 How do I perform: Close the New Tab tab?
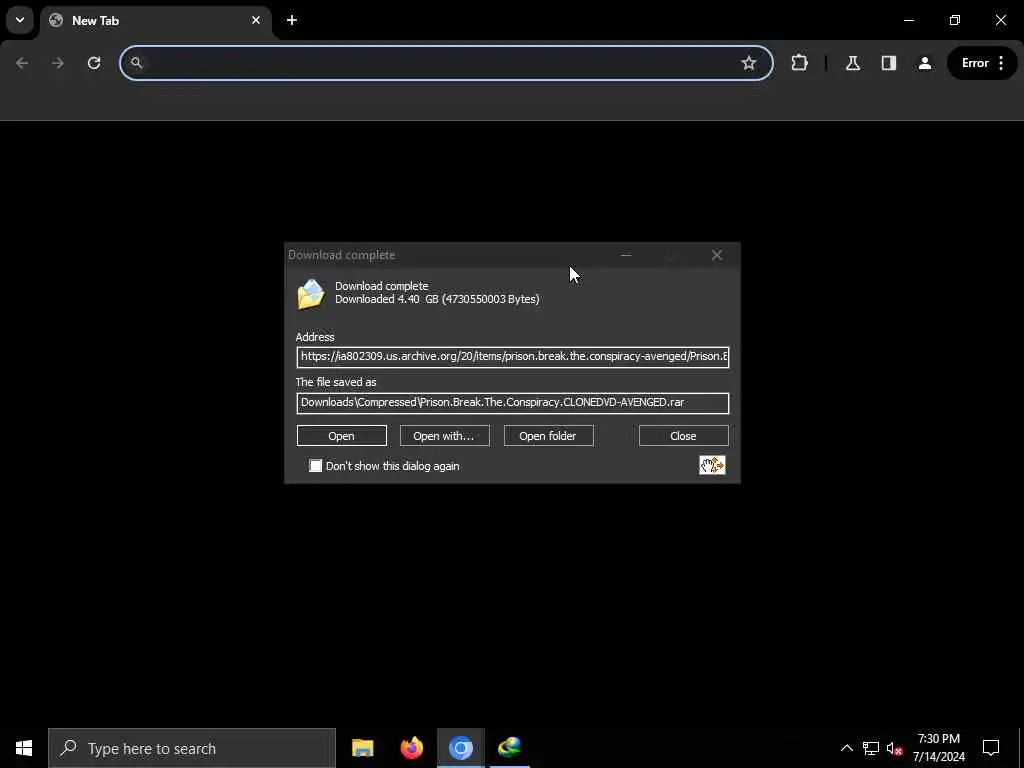point(256,20)
